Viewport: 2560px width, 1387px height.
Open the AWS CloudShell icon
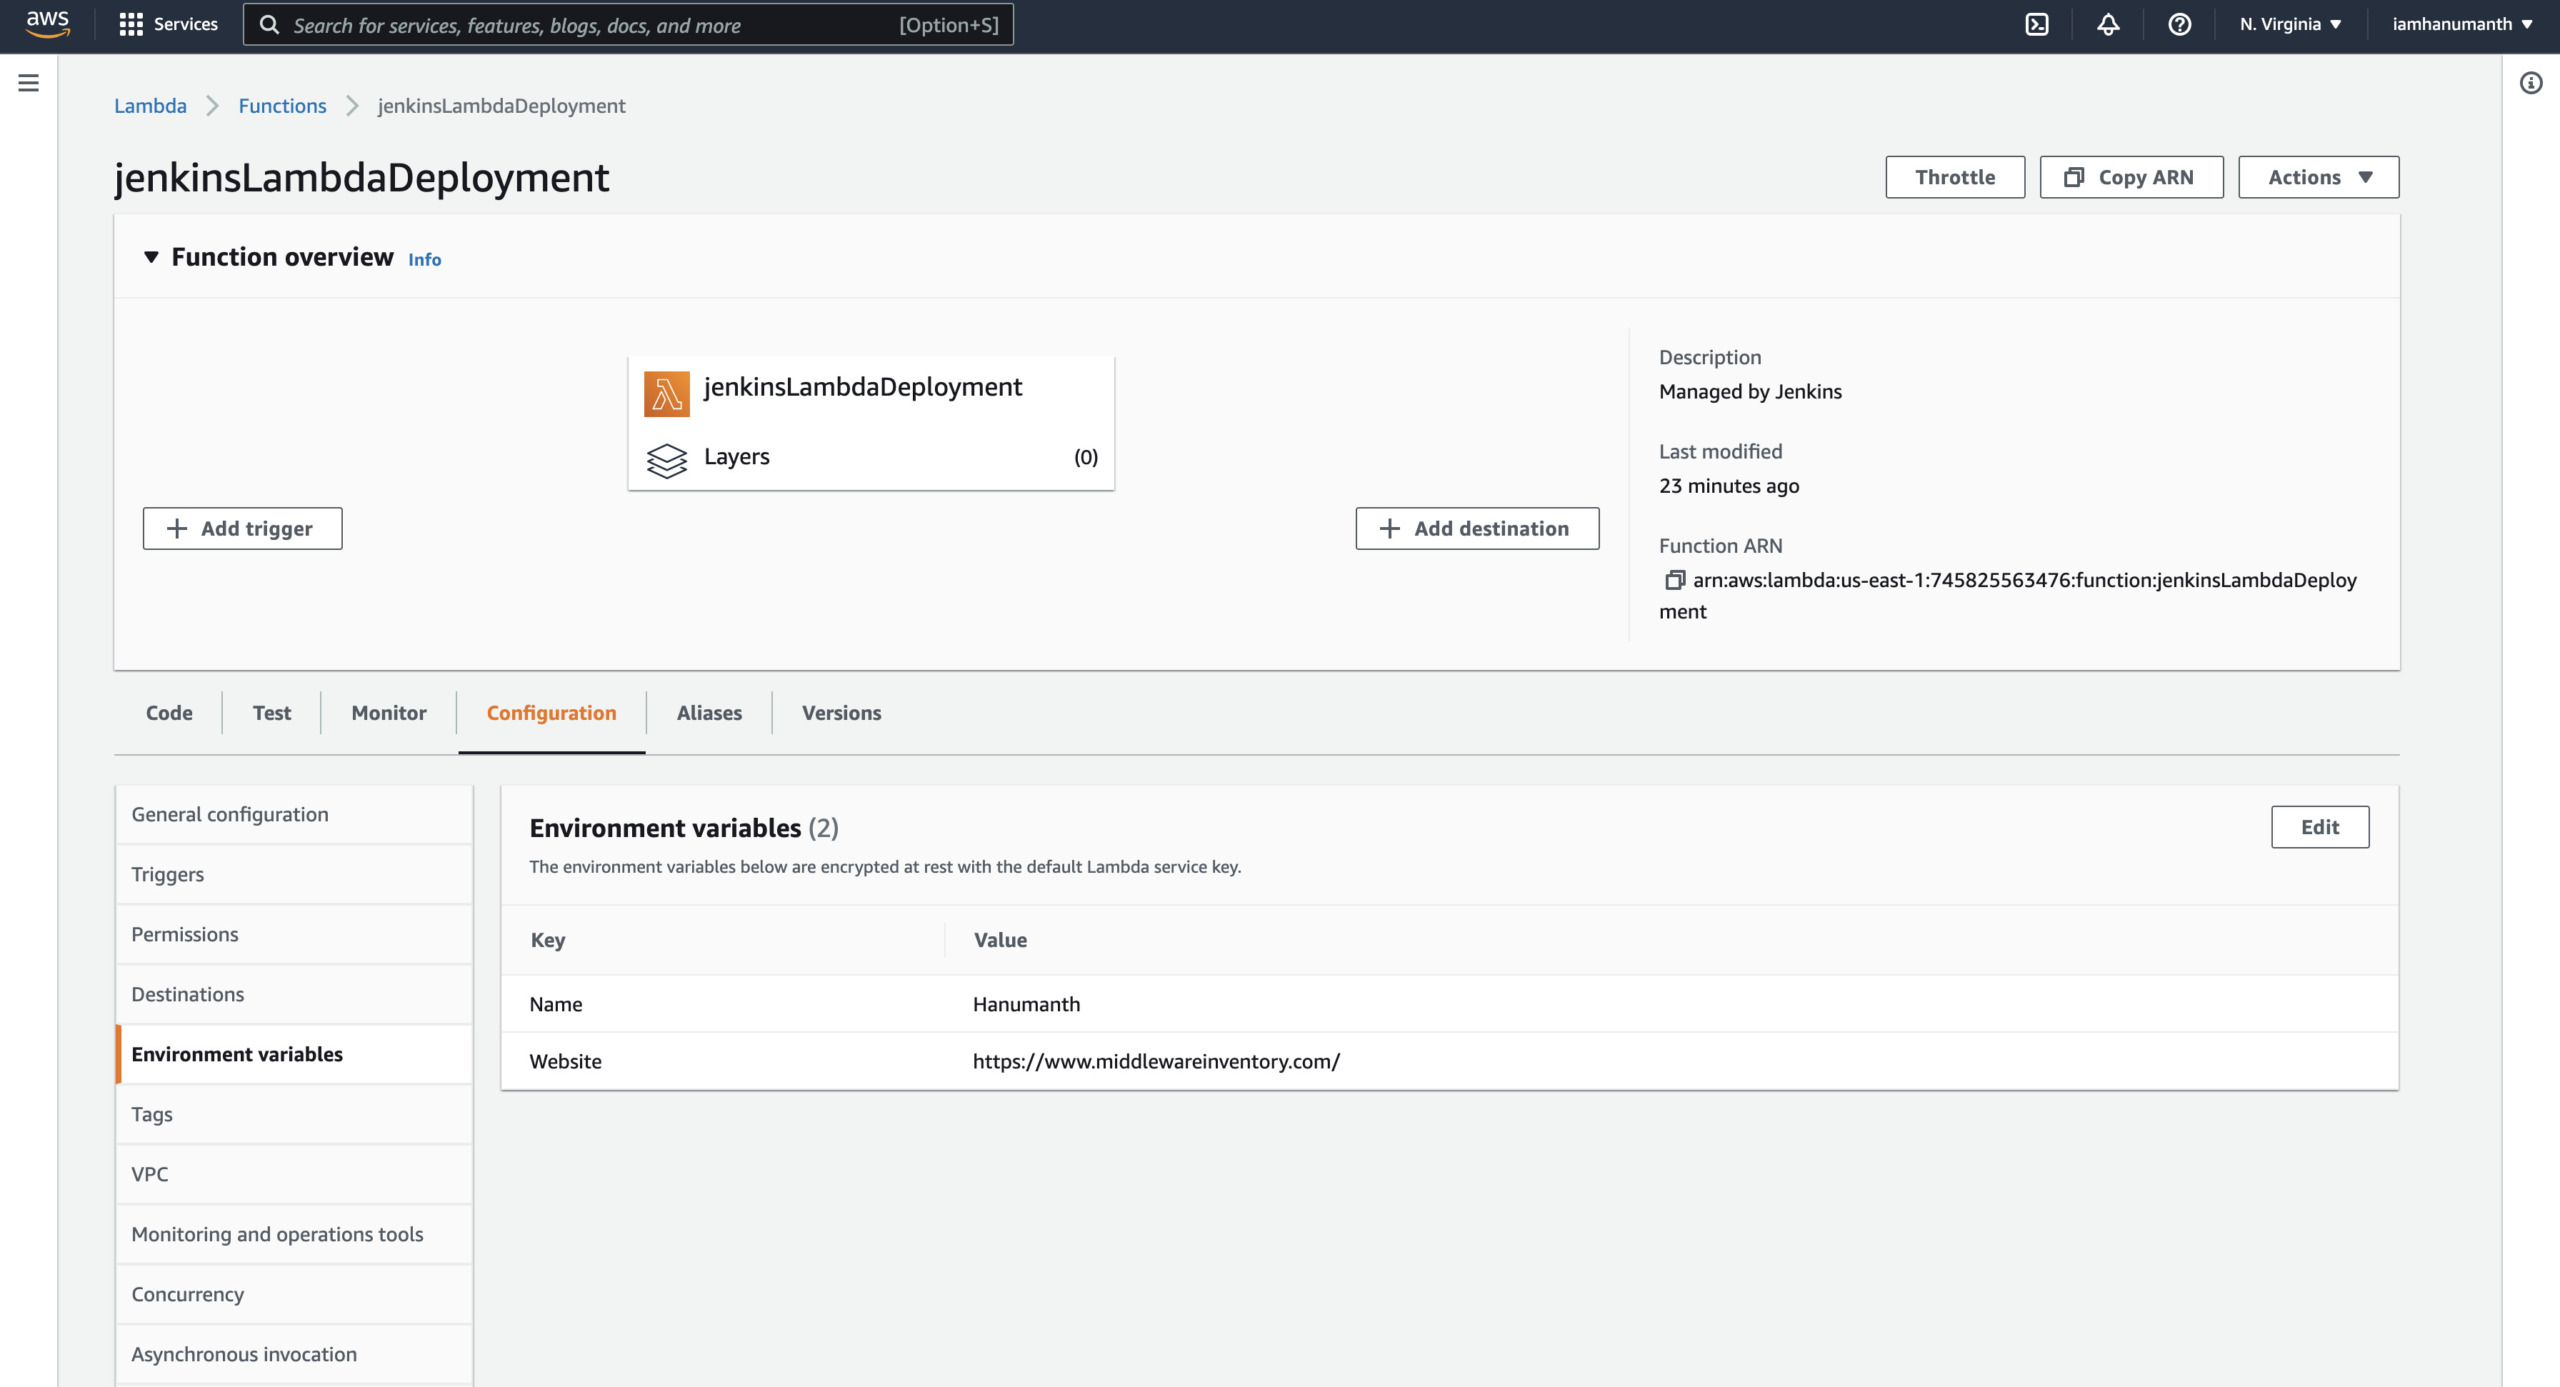2037,25
